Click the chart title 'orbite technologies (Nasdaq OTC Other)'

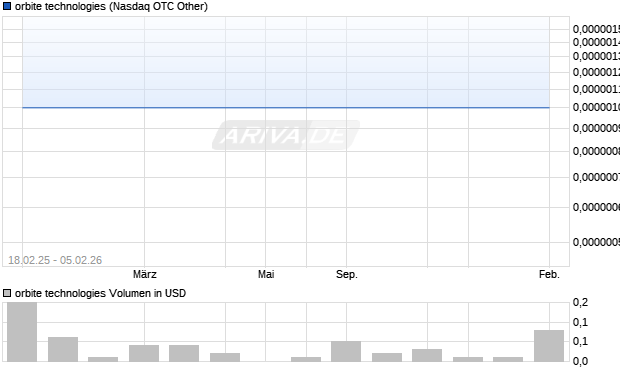(x=111, y=6)
